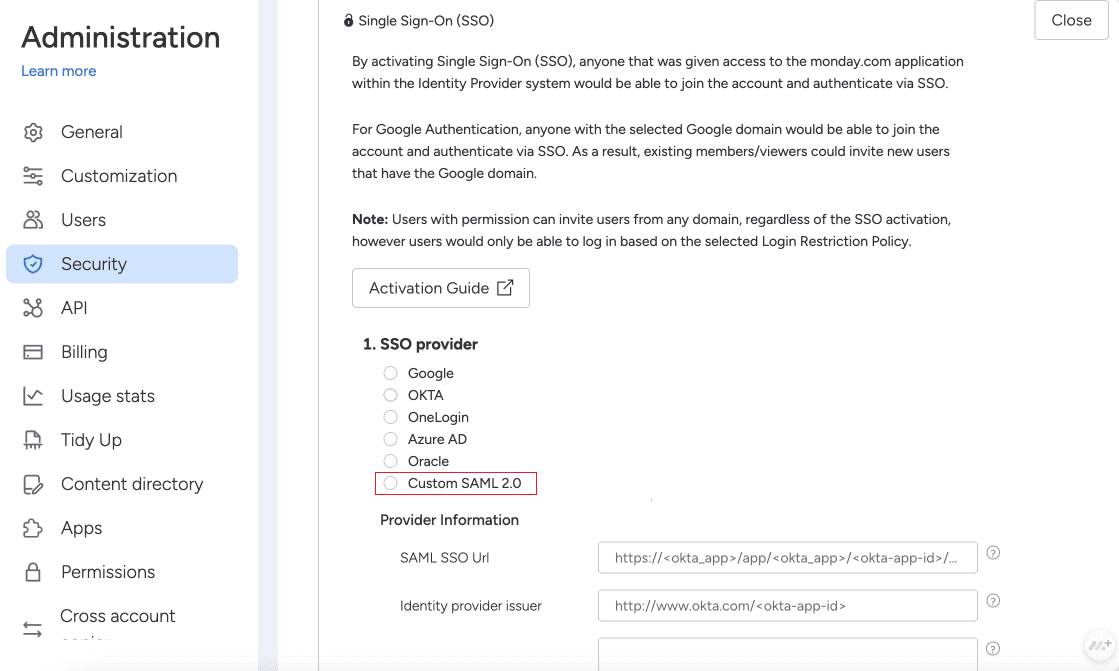
Task: Show help for Identity provider issuer
Action: tap(993, 601)
